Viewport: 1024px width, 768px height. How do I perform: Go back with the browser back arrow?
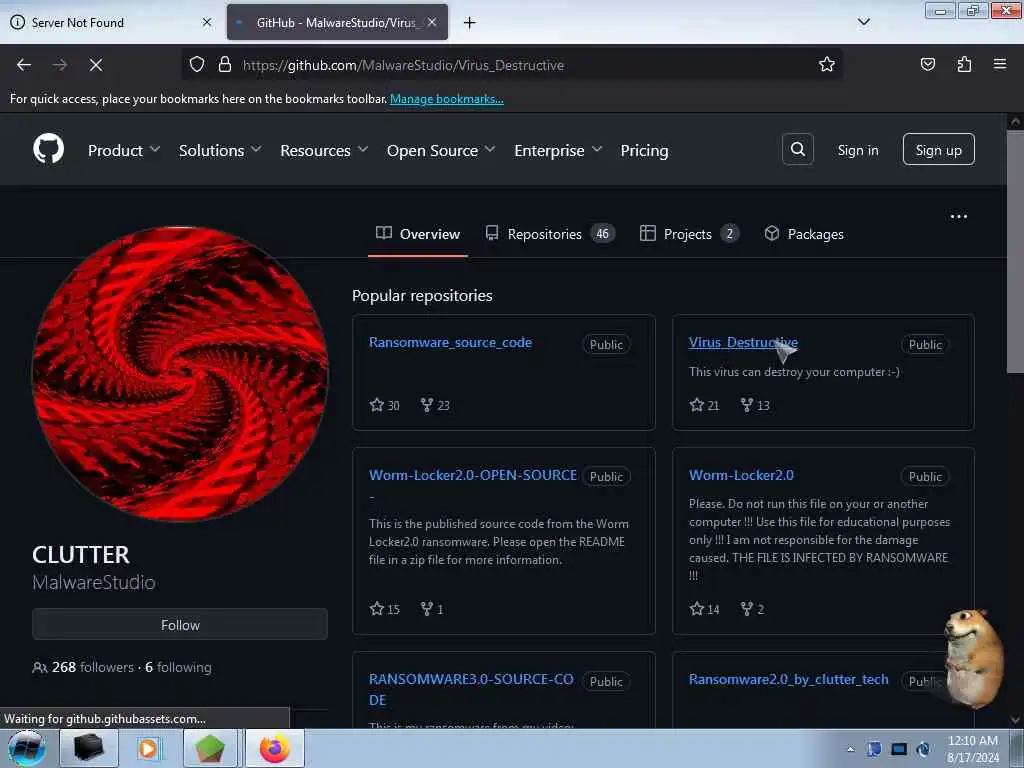coord(24,65)
